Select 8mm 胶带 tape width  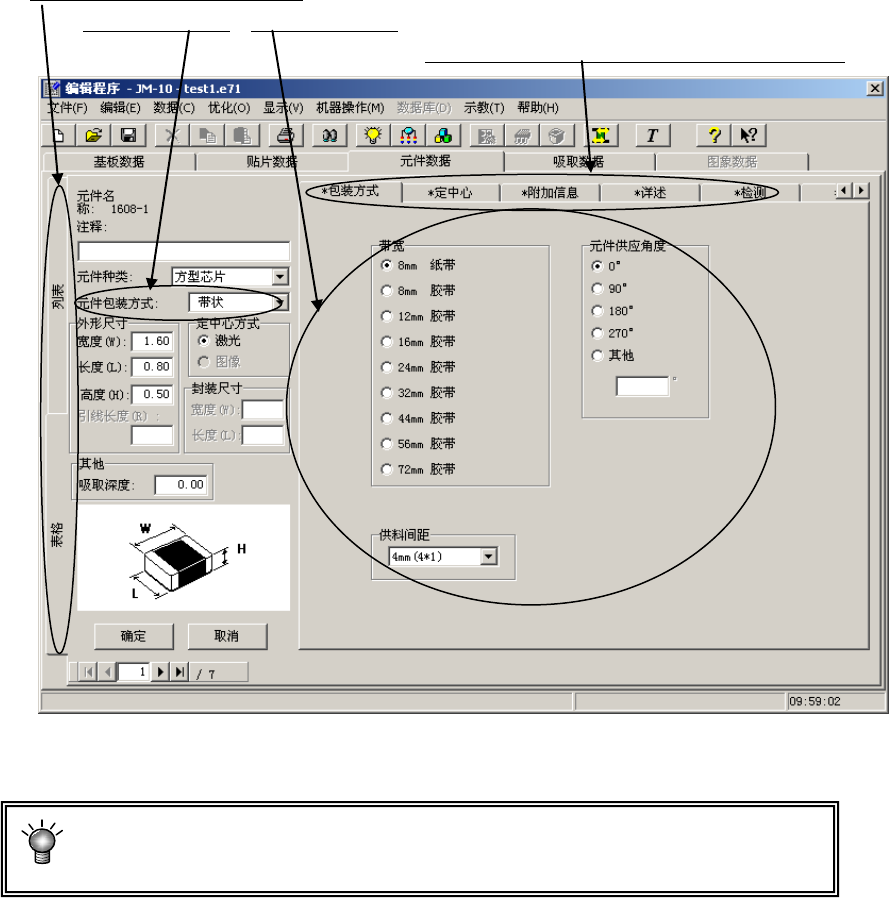tap(418, 291)
